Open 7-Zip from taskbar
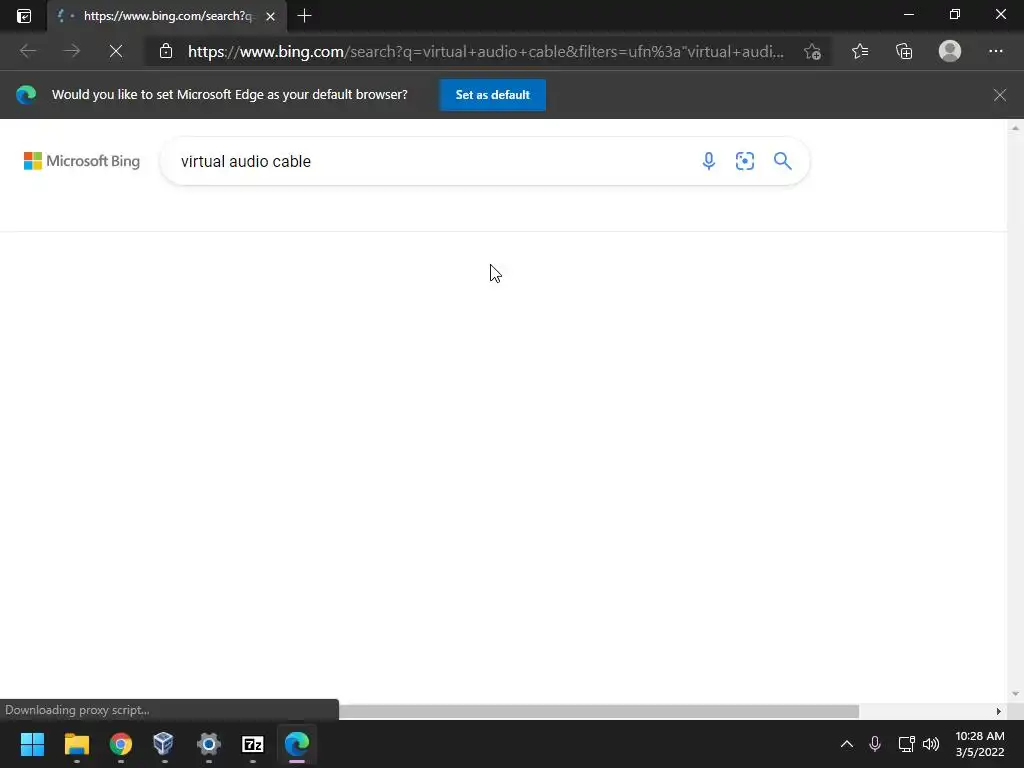Image resolution: width=1024 pixels, height=768 pixels. coord(253,744)
